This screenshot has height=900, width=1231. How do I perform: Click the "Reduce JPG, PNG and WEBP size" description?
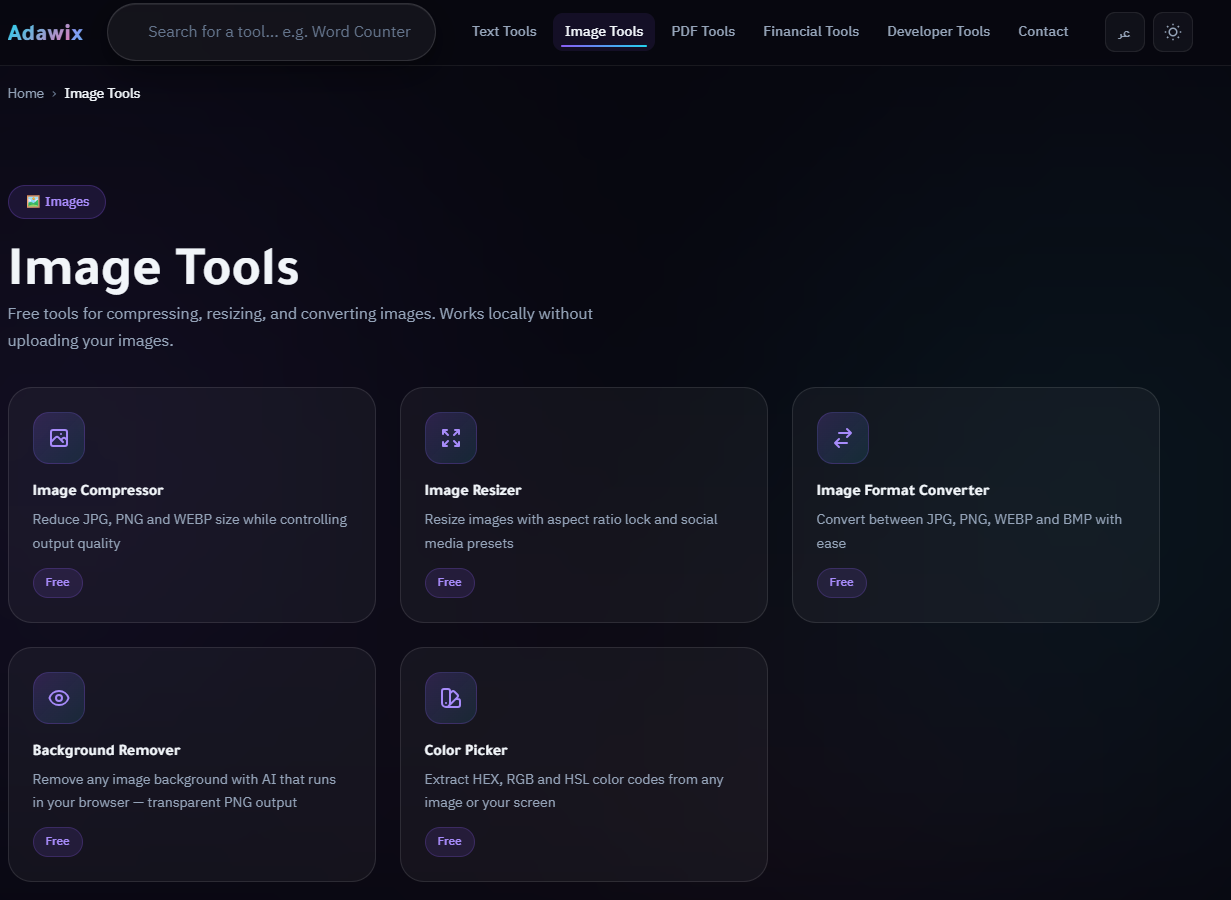click(190, 531)
